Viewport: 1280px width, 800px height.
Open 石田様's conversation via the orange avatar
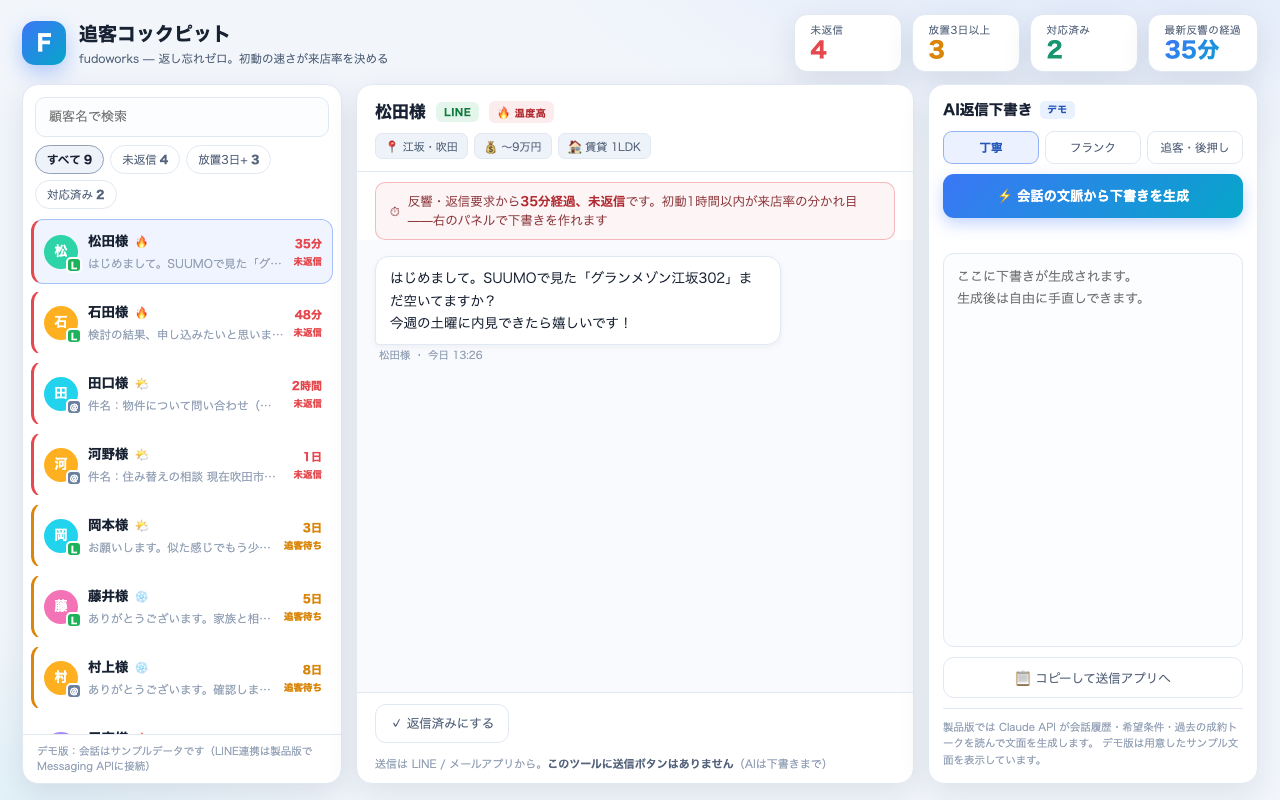(61, 323)
